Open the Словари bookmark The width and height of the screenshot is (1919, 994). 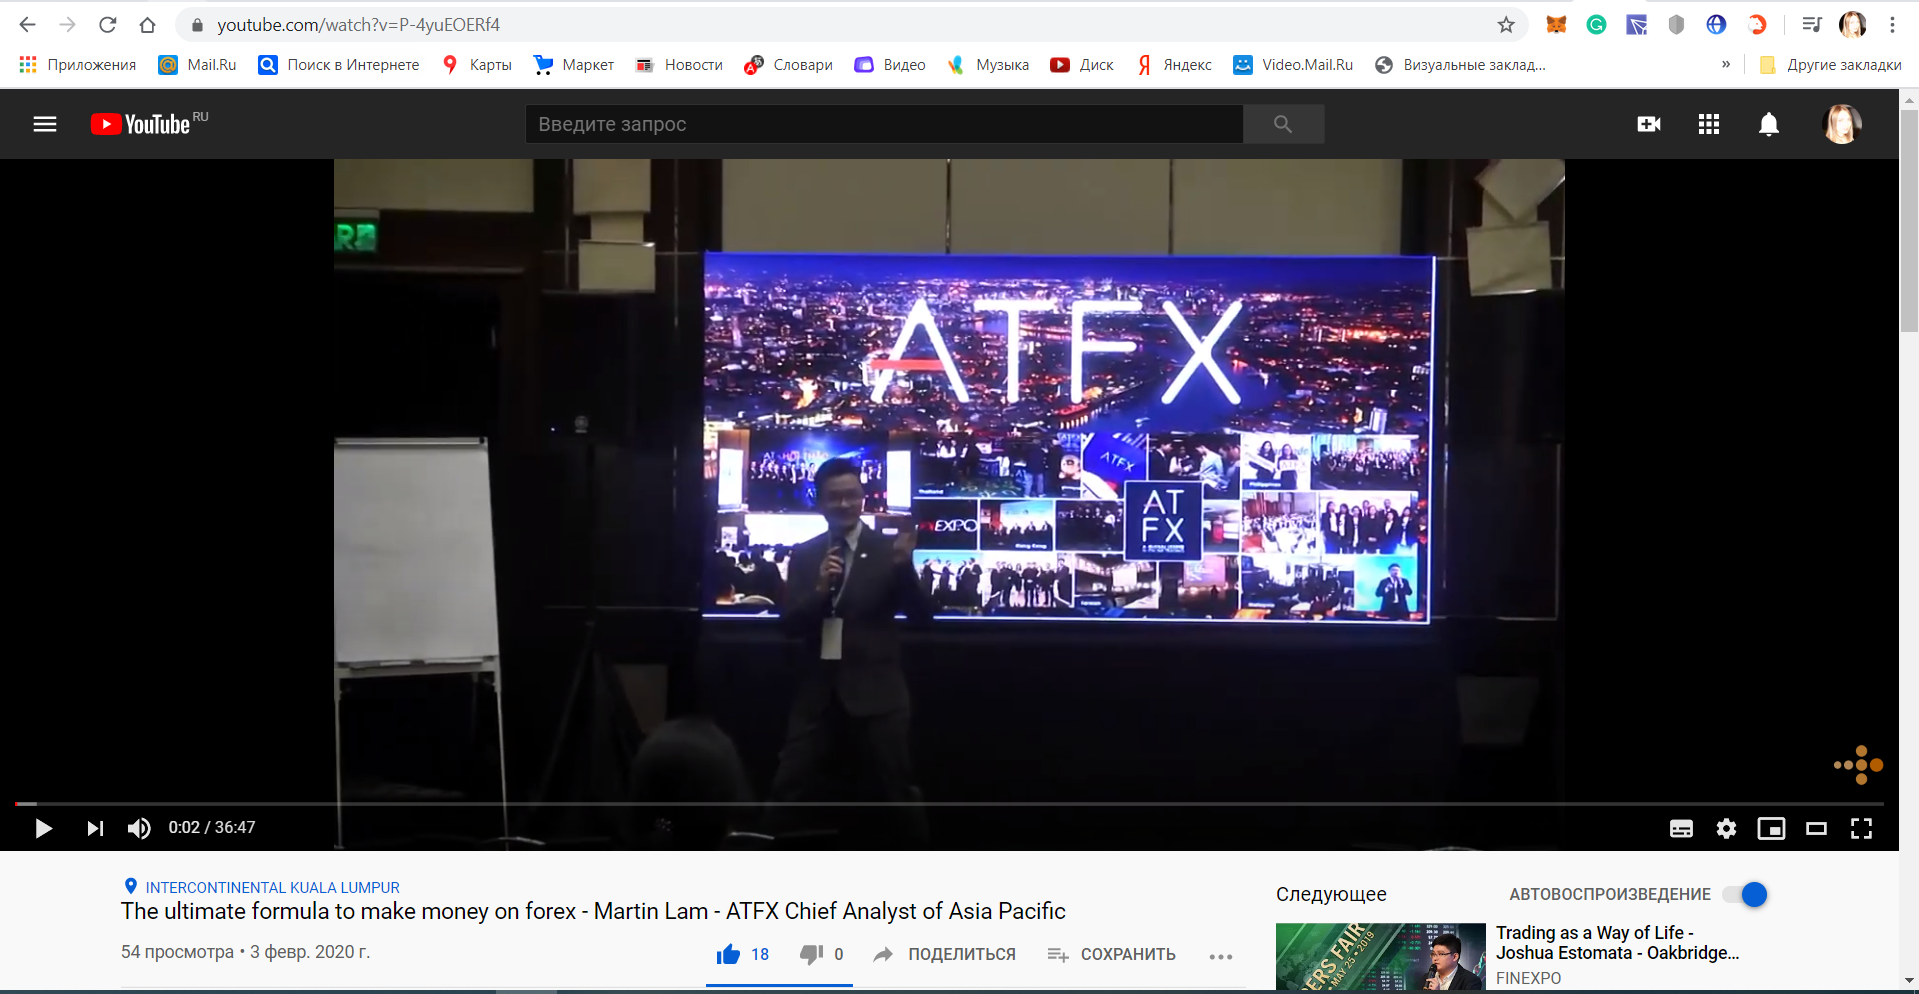point(789,65)
